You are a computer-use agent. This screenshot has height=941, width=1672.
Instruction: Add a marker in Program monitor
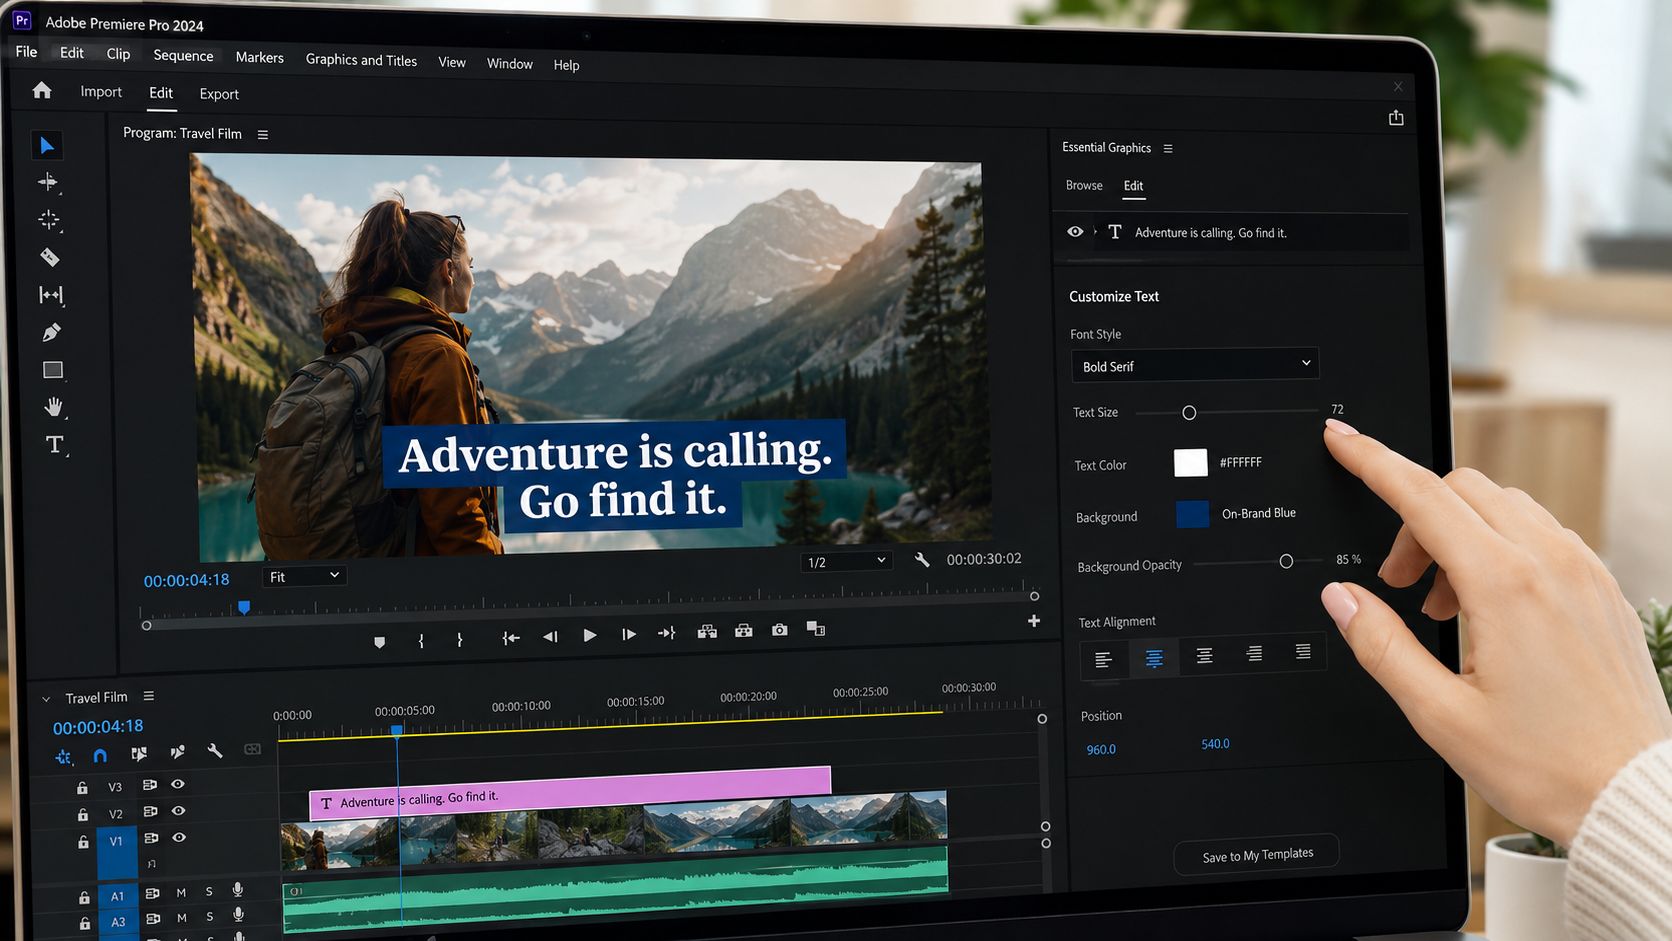click(x=379, y=642)
